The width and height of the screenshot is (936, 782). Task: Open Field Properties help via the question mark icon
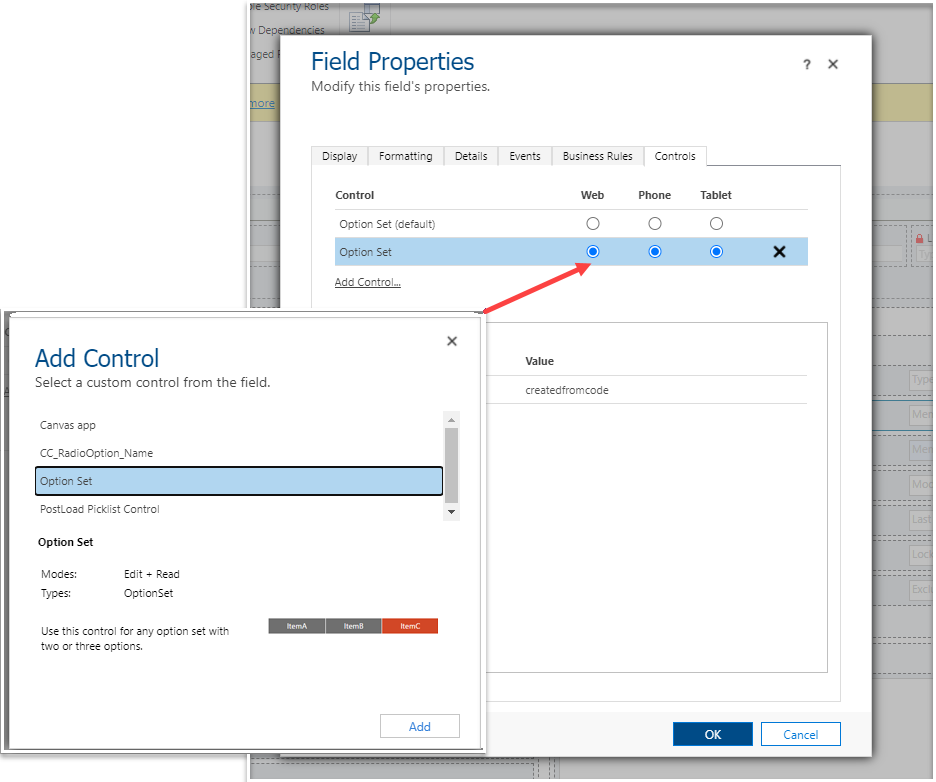click(x=806, y=64)
